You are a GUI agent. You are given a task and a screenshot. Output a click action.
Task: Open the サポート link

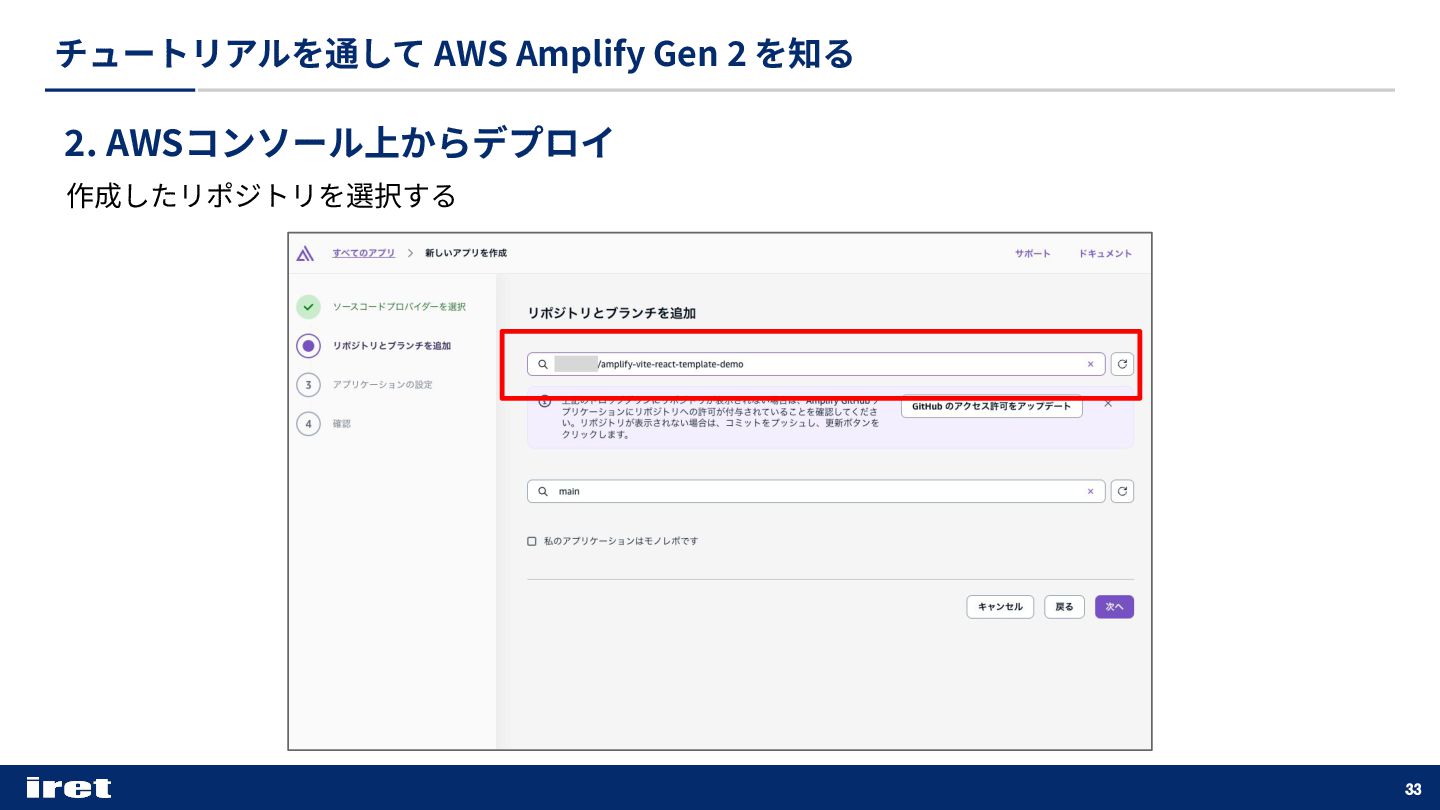pos(1033,254)
